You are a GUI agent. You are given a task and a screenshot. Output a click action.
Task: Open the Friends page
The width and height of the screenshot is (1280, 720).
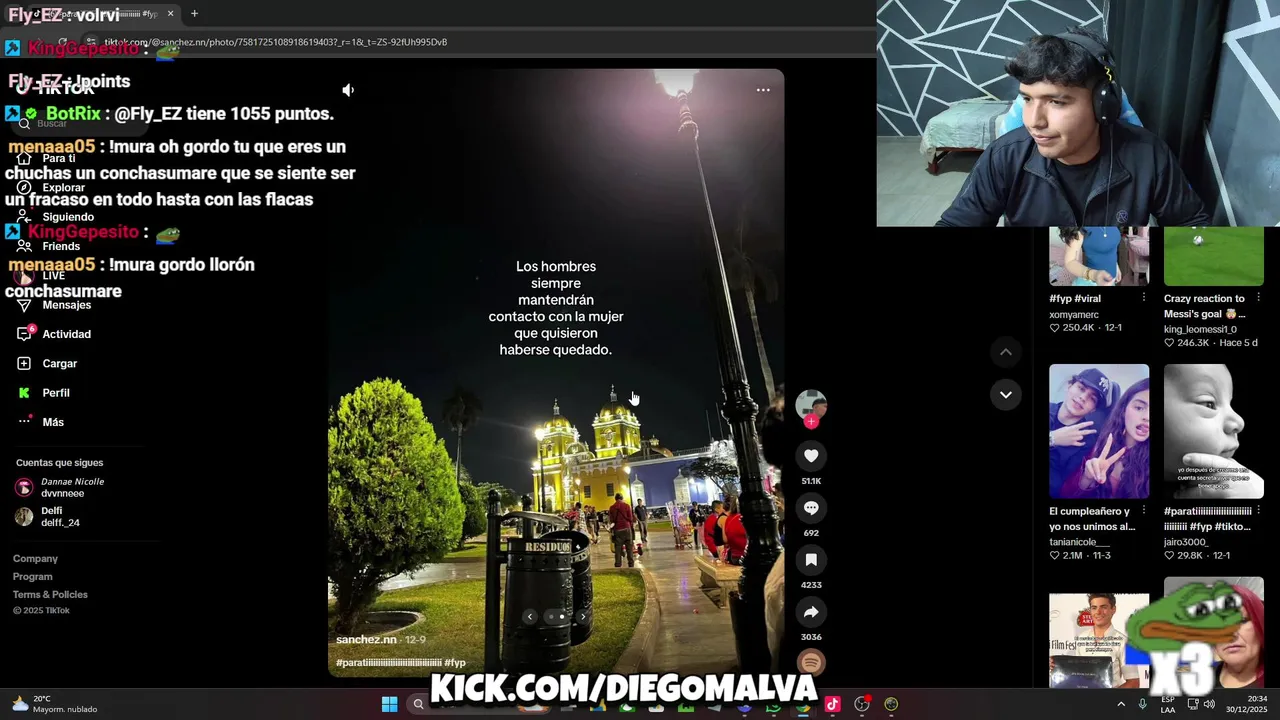click(x=61, y=246)
